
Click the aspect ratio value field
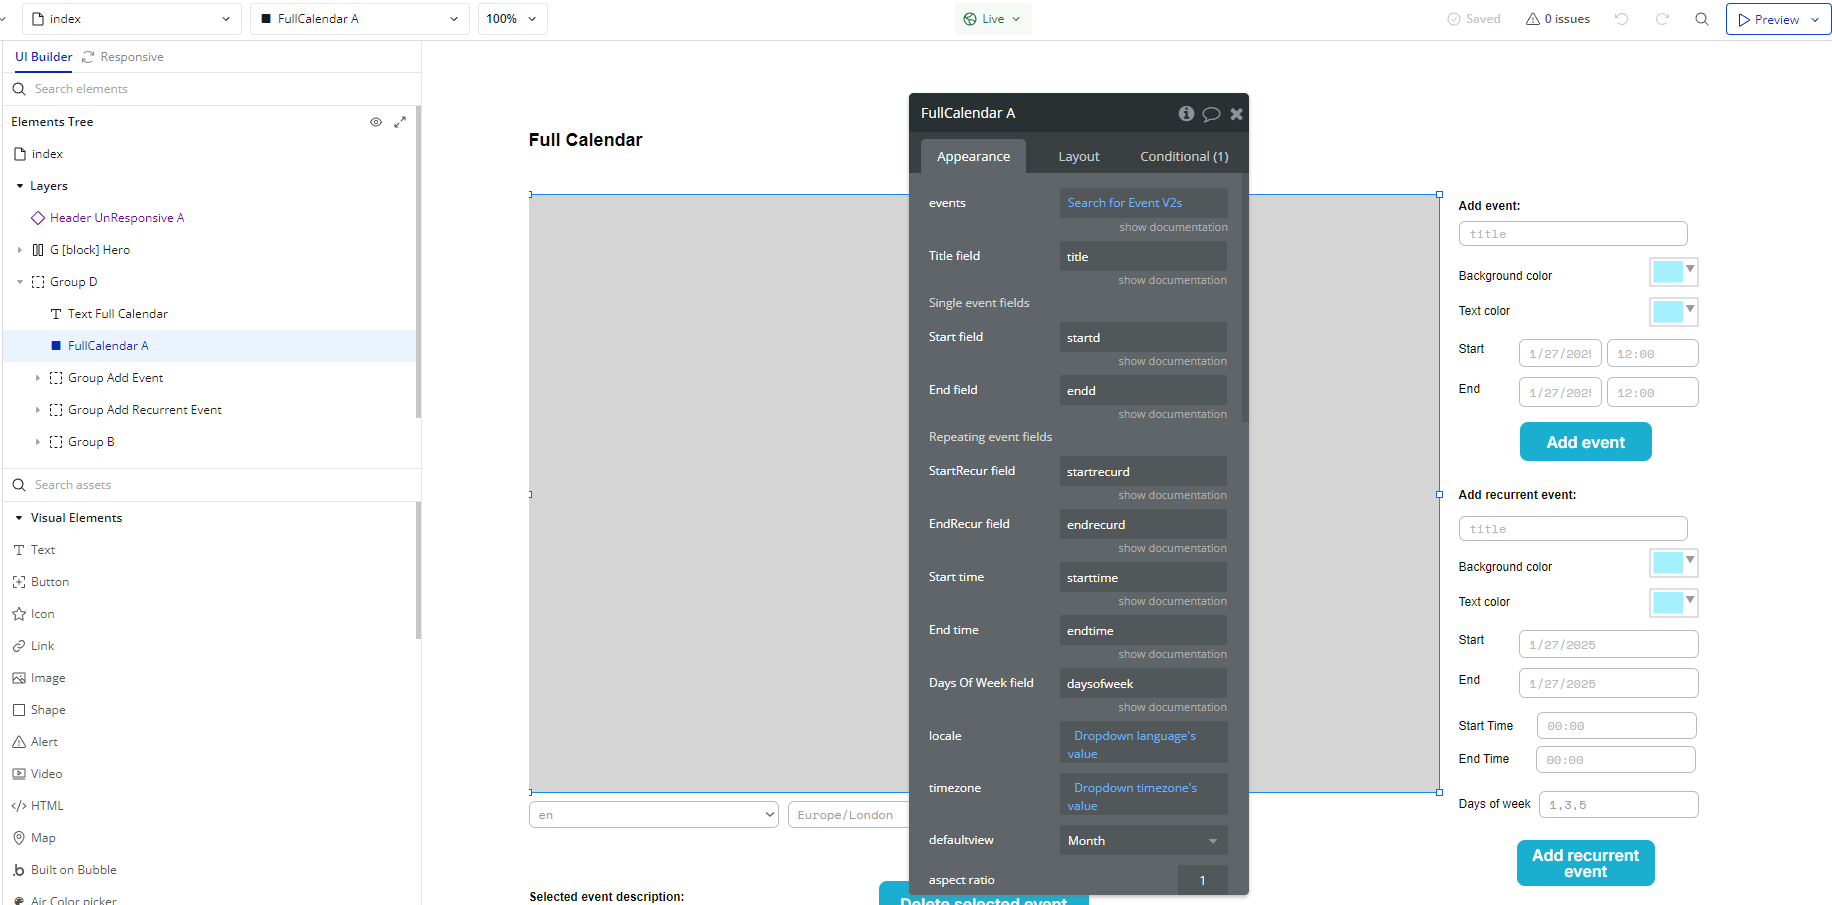[x=1202, y=880]
